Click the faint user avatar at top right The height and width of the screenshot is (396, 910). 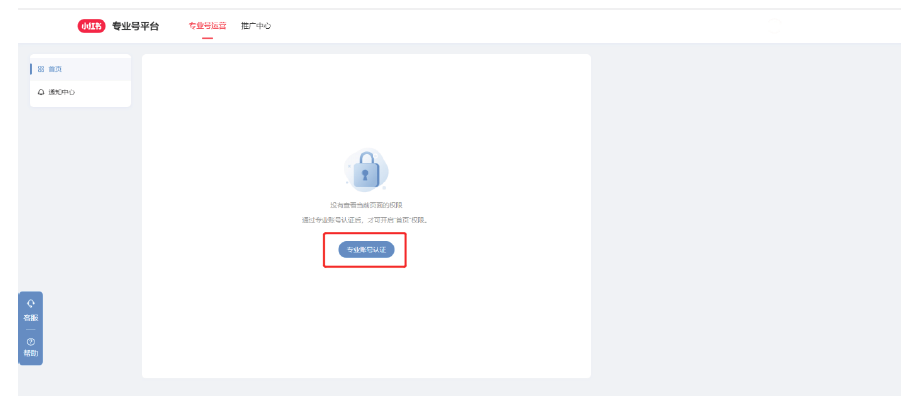775,26
